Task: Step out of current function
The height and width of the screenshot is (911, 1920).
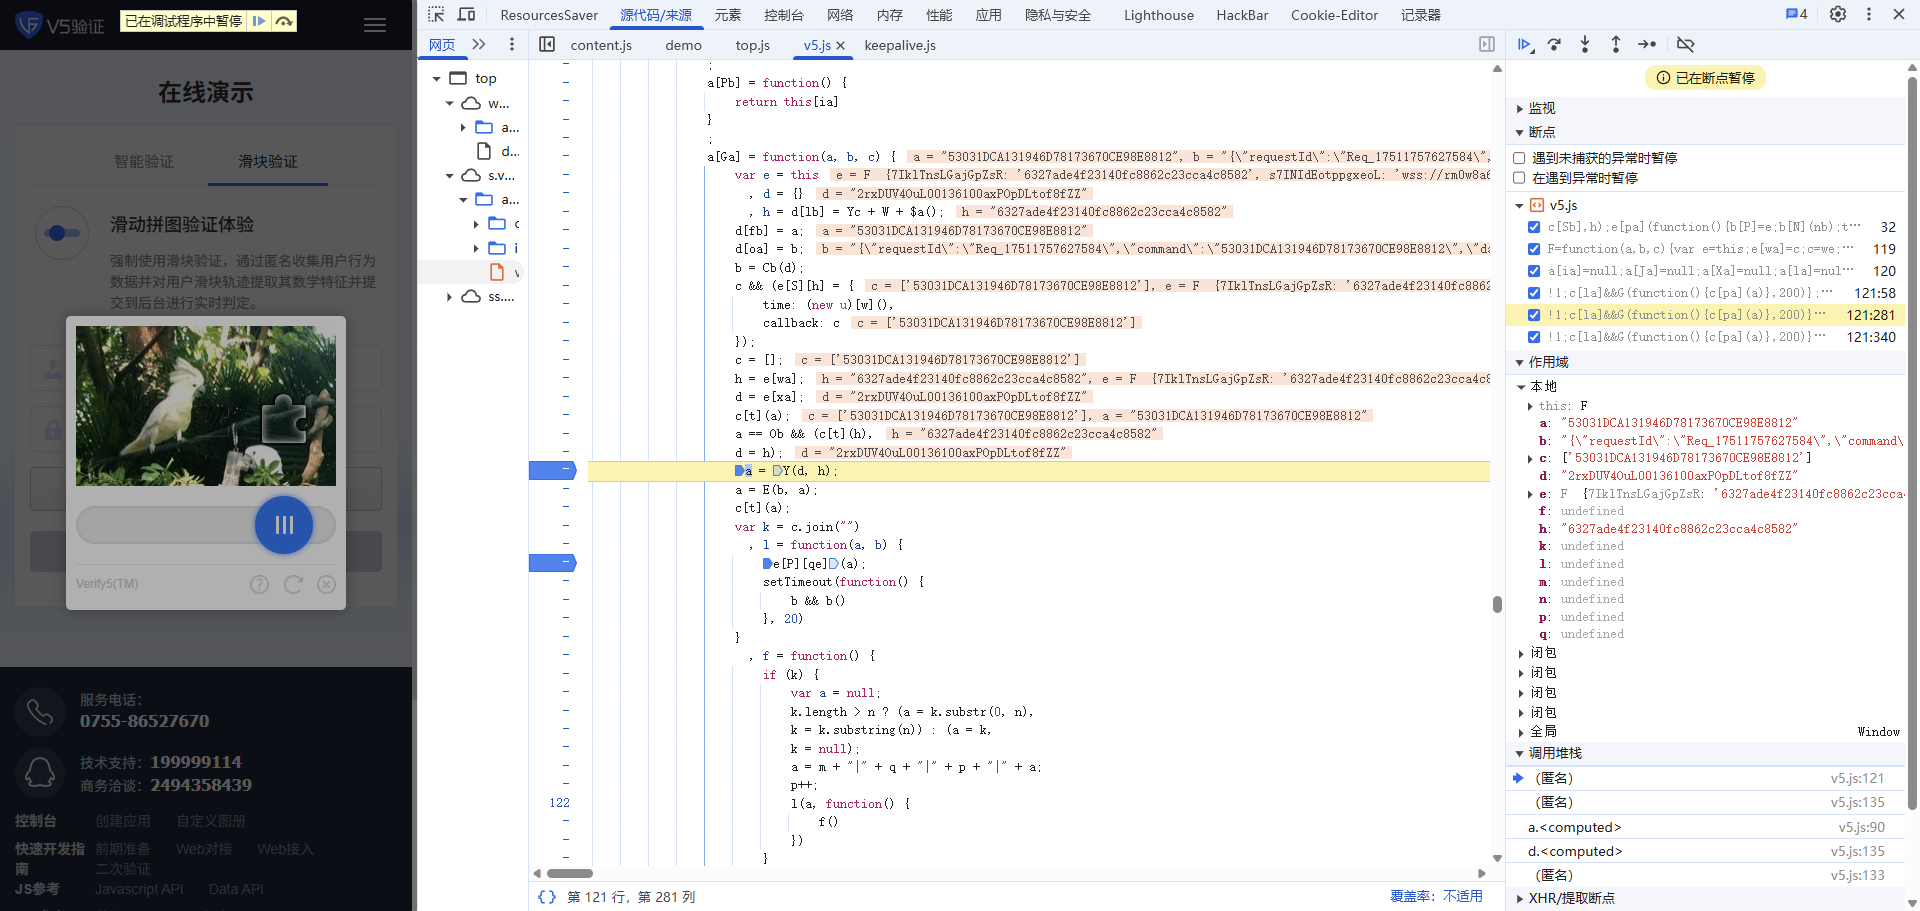Action: (1616, 44)
